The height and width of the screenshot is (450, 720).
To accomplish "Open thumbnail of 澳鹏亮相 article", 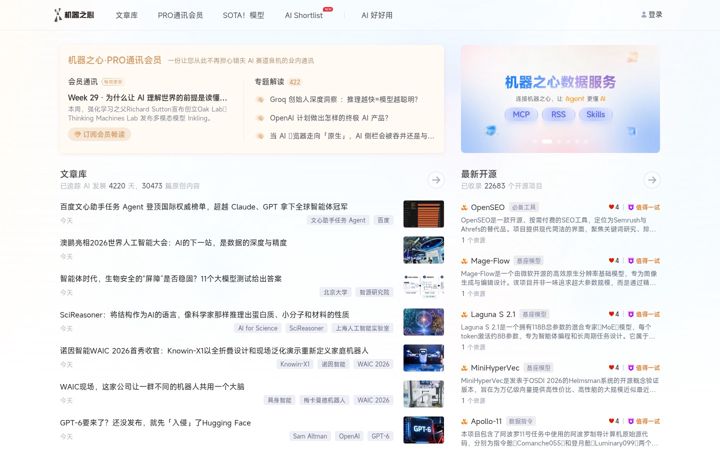I will pos(423,250).
